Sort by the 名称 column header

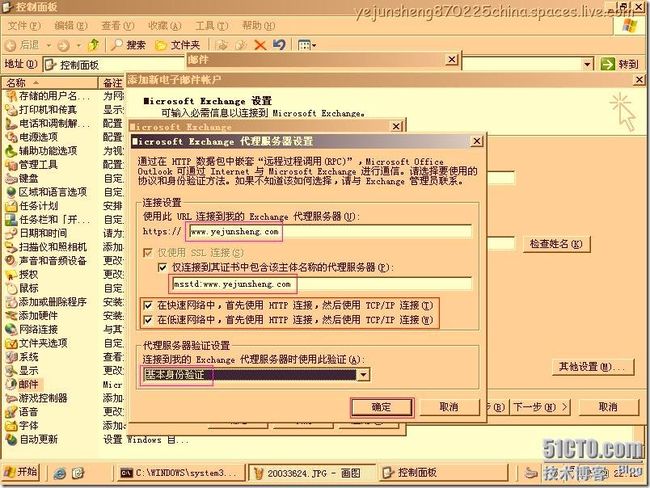[51, 83]
